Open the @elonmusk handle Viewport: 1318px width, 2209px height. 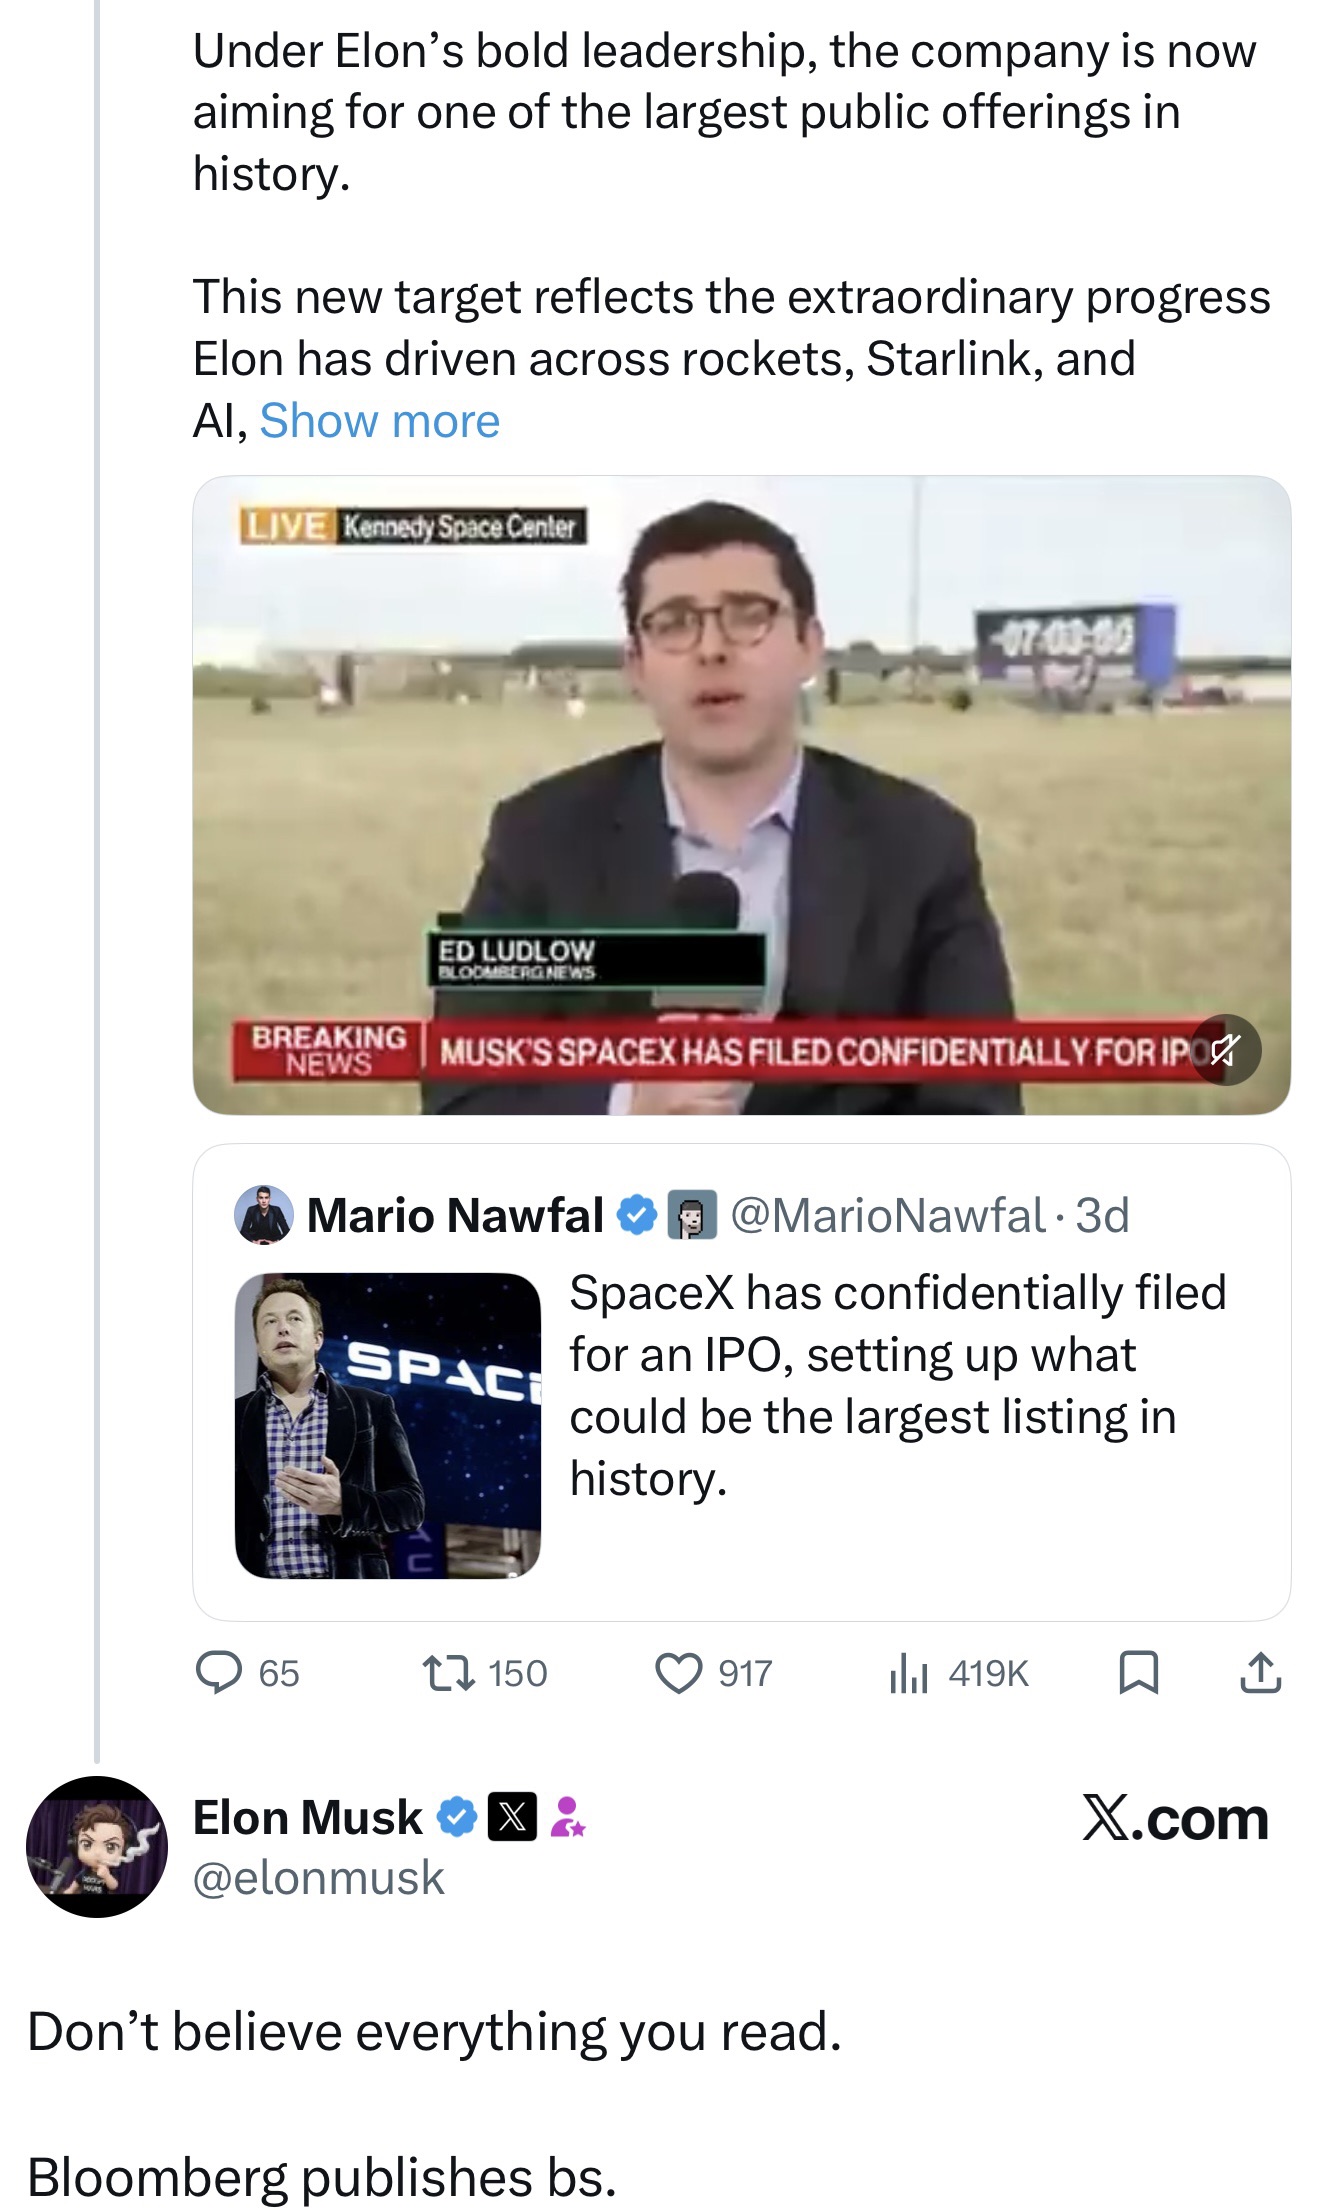click(x=318, y=1877)
